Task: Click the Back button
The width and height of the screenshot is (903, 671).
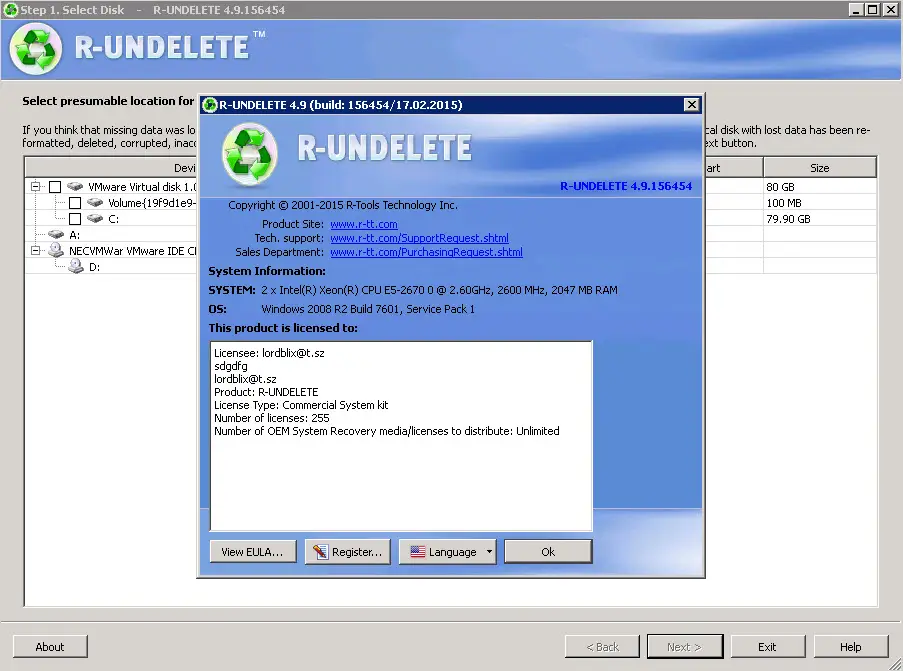Action: click(602, 647)
